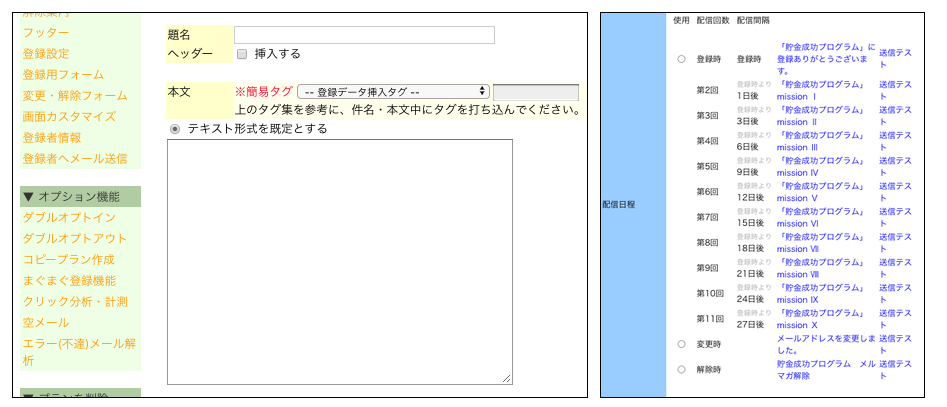Click 送信テスト in the 第3回 row
Image resolution: width=947 pixels, height=407 pixels.
[895, 116]
